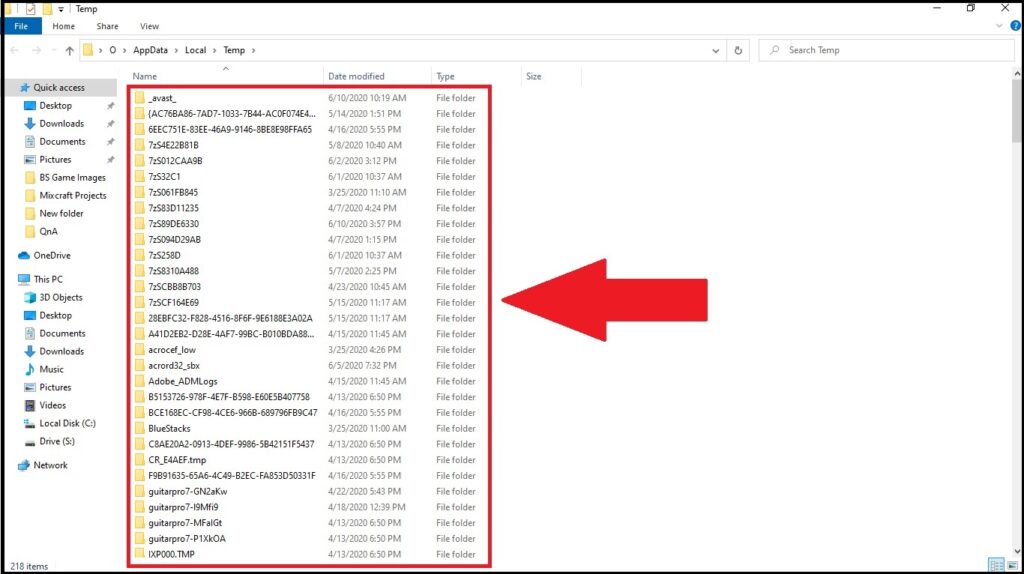
Task: Switch to details view in status bar
Action: [995, 566]
